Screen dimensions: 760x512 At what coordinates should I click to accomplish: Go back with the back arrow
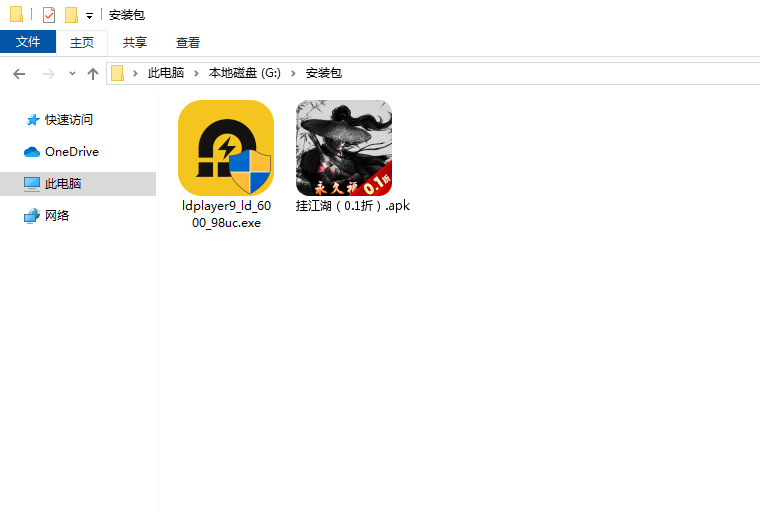coord(19,74)
